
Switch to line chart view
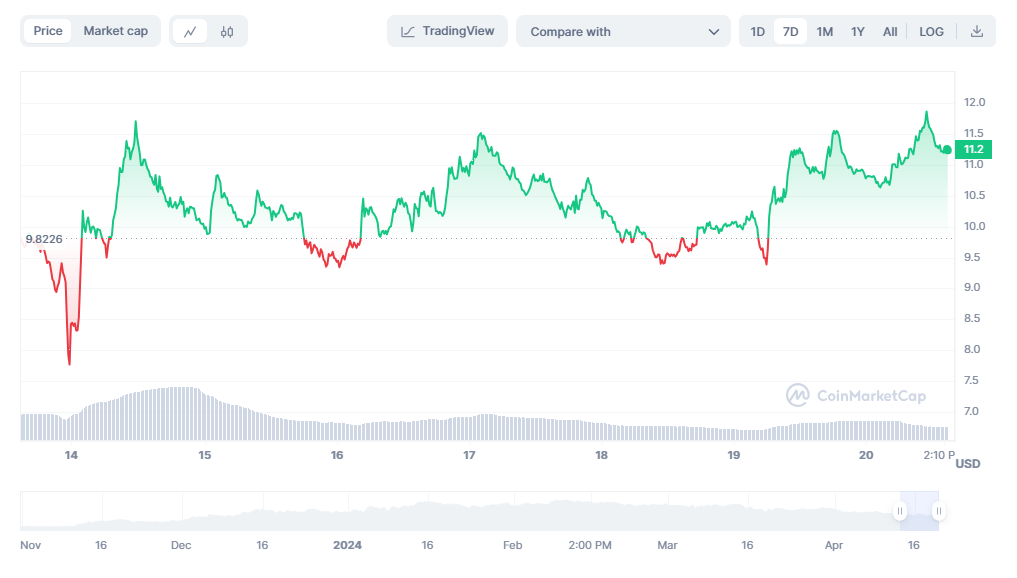190,31
